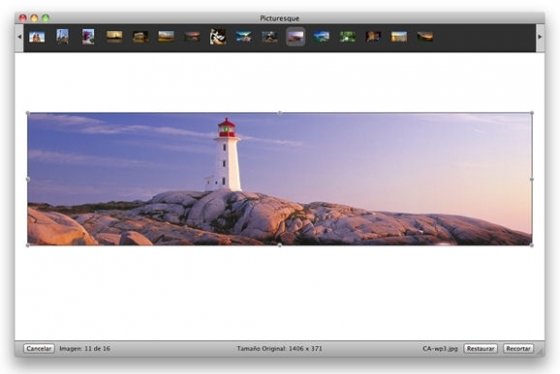
Task: Open the sixteenth thumbnail, dark sunset panorama
Action: point(425,36)
